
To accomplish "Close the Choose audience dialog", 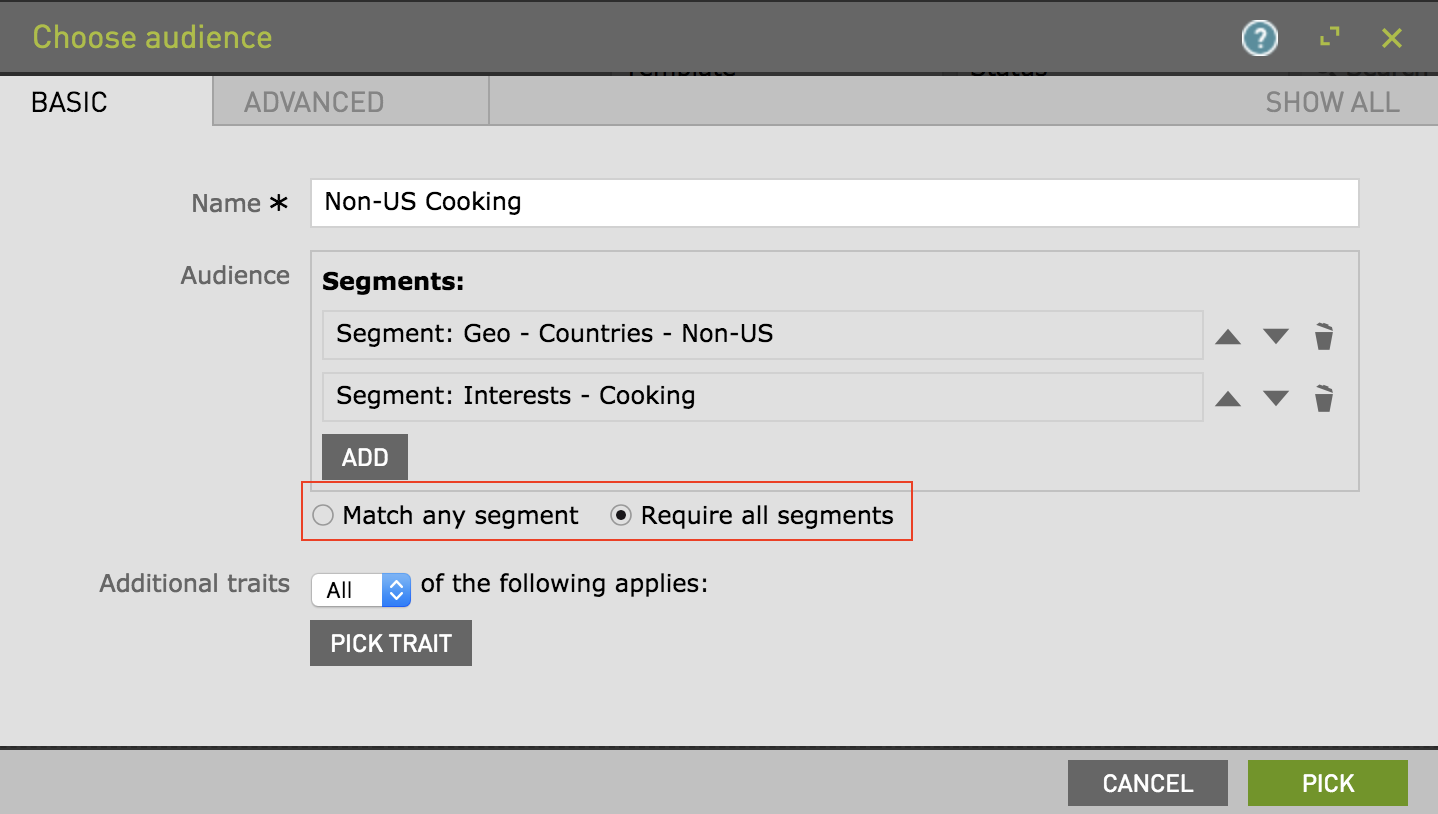I will coord(1391,38).
